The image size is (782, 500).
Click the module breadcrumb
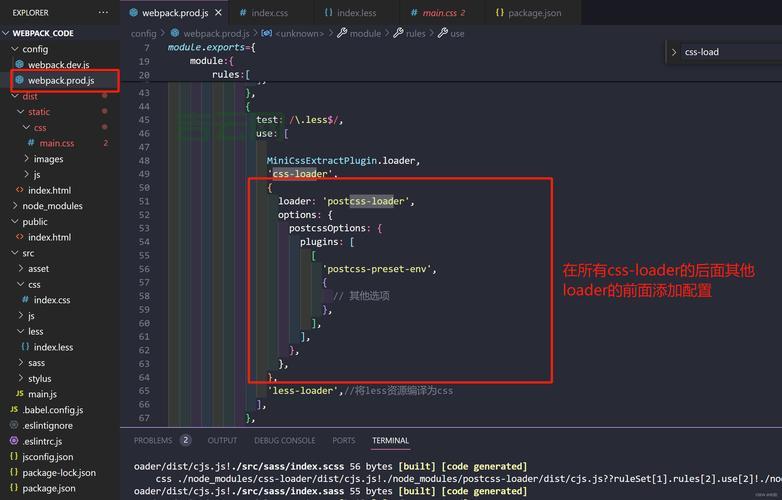[x=365, y=33]
